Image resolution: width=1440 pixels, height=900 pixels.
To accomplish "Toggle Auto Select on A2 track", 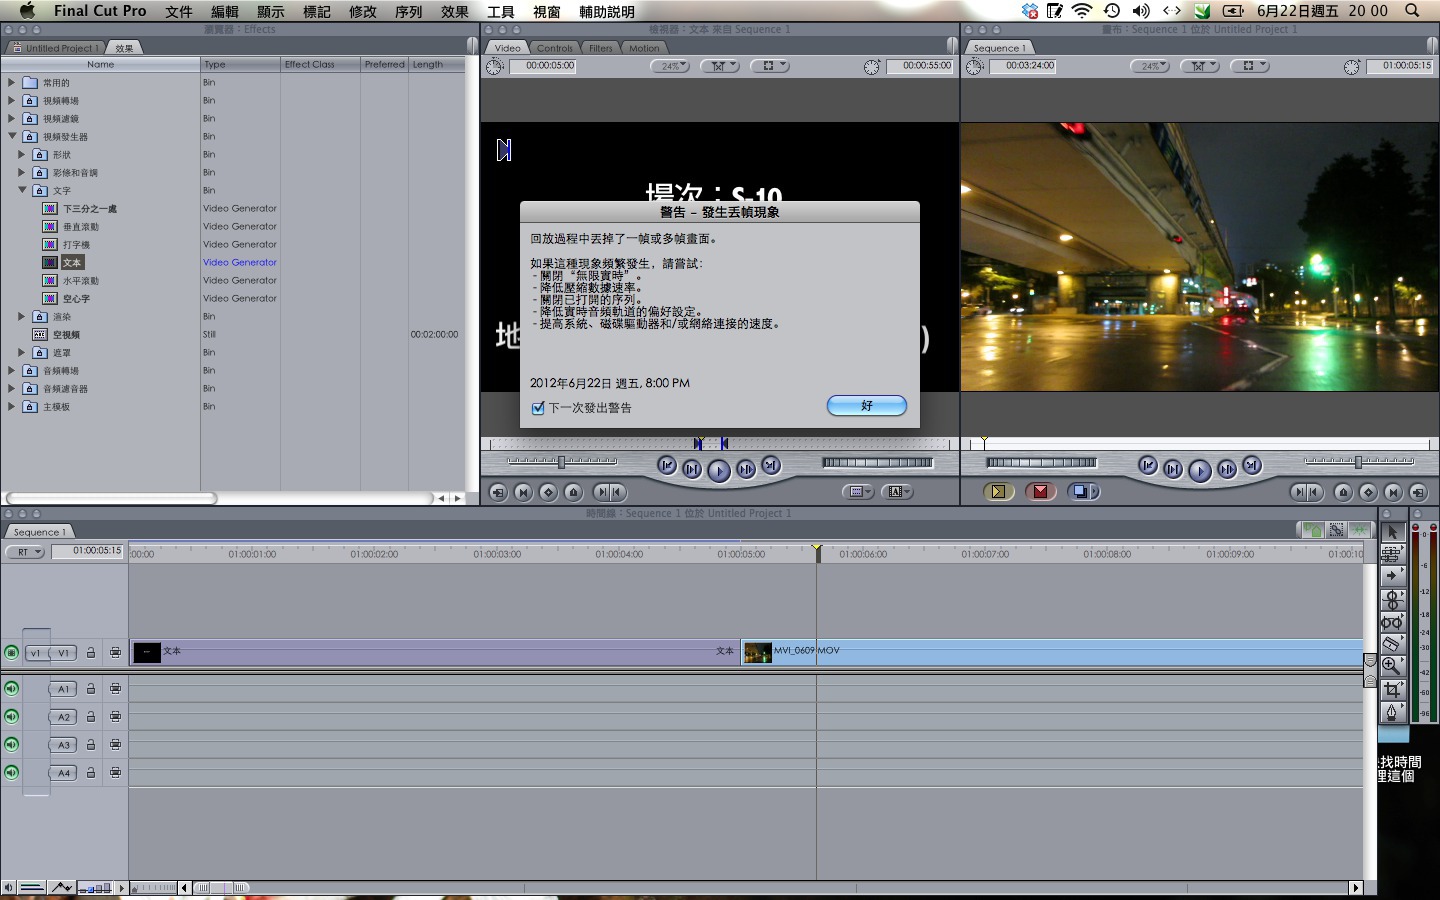I will [x=115, y=716].
